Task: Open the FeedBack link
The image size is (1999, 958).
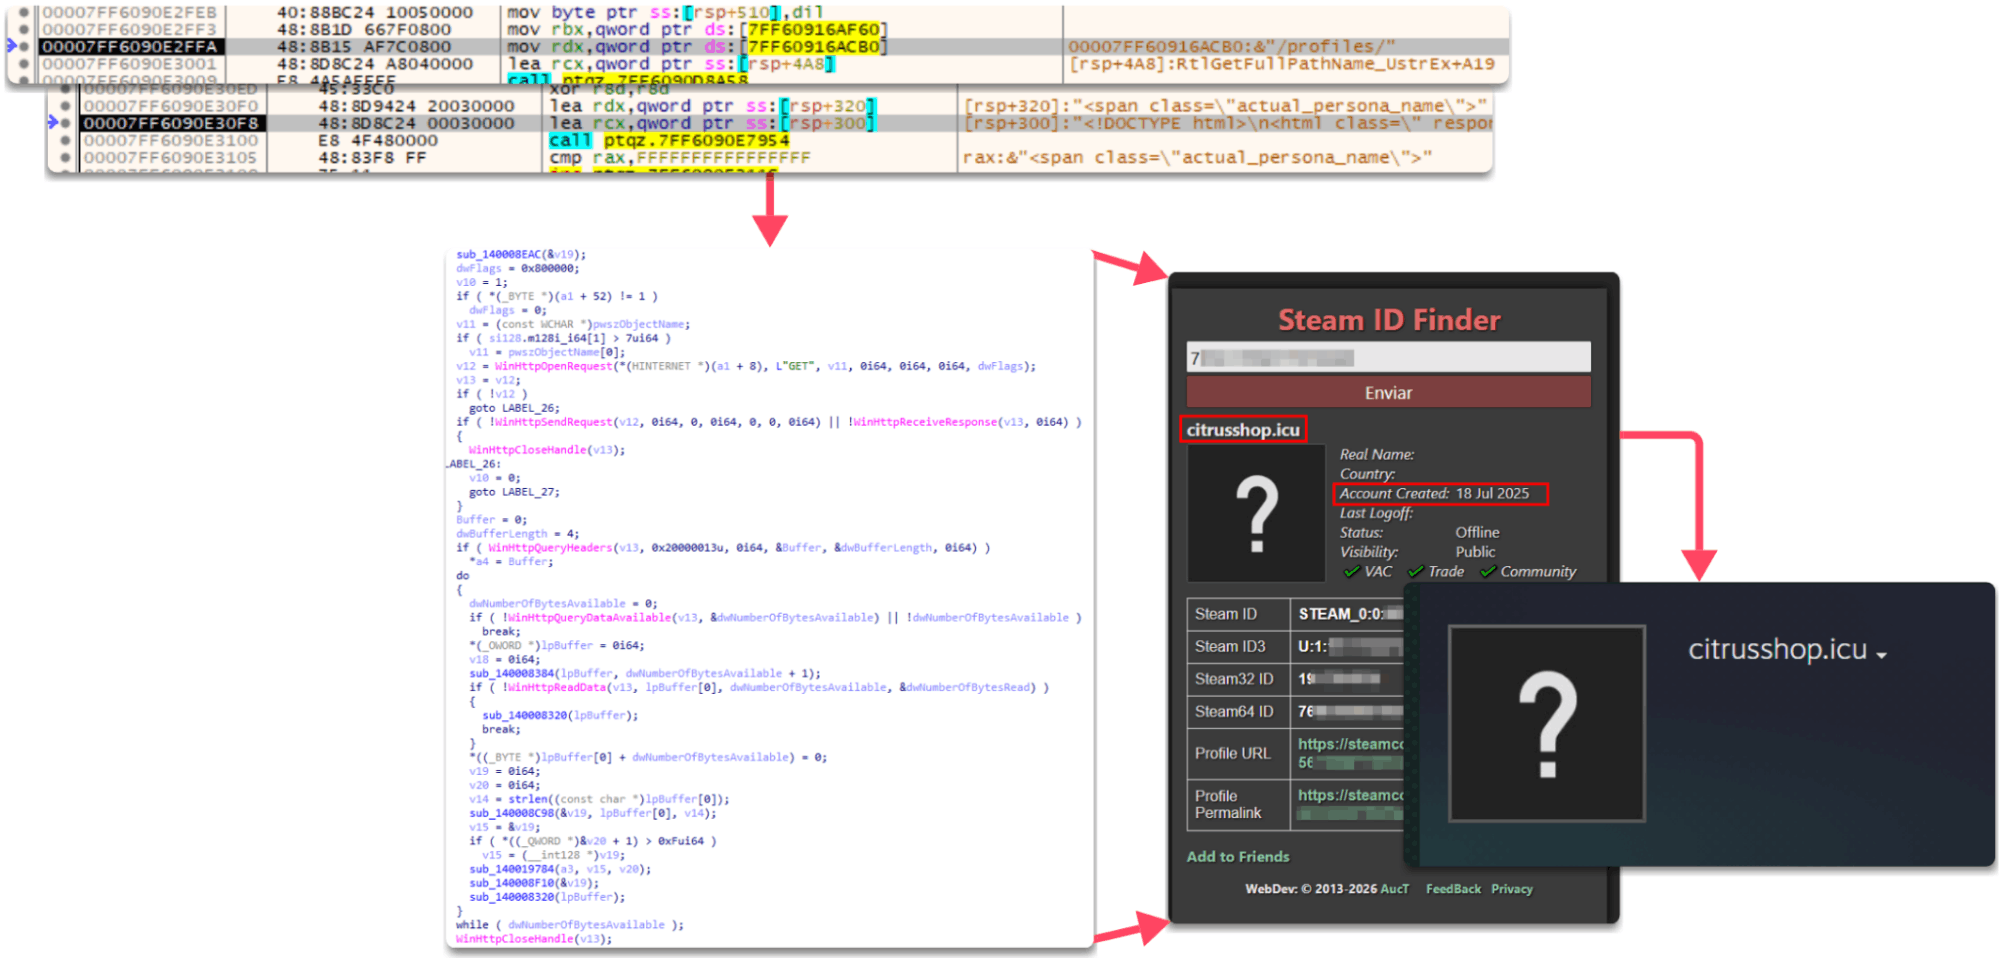Action: [1453, 889]
